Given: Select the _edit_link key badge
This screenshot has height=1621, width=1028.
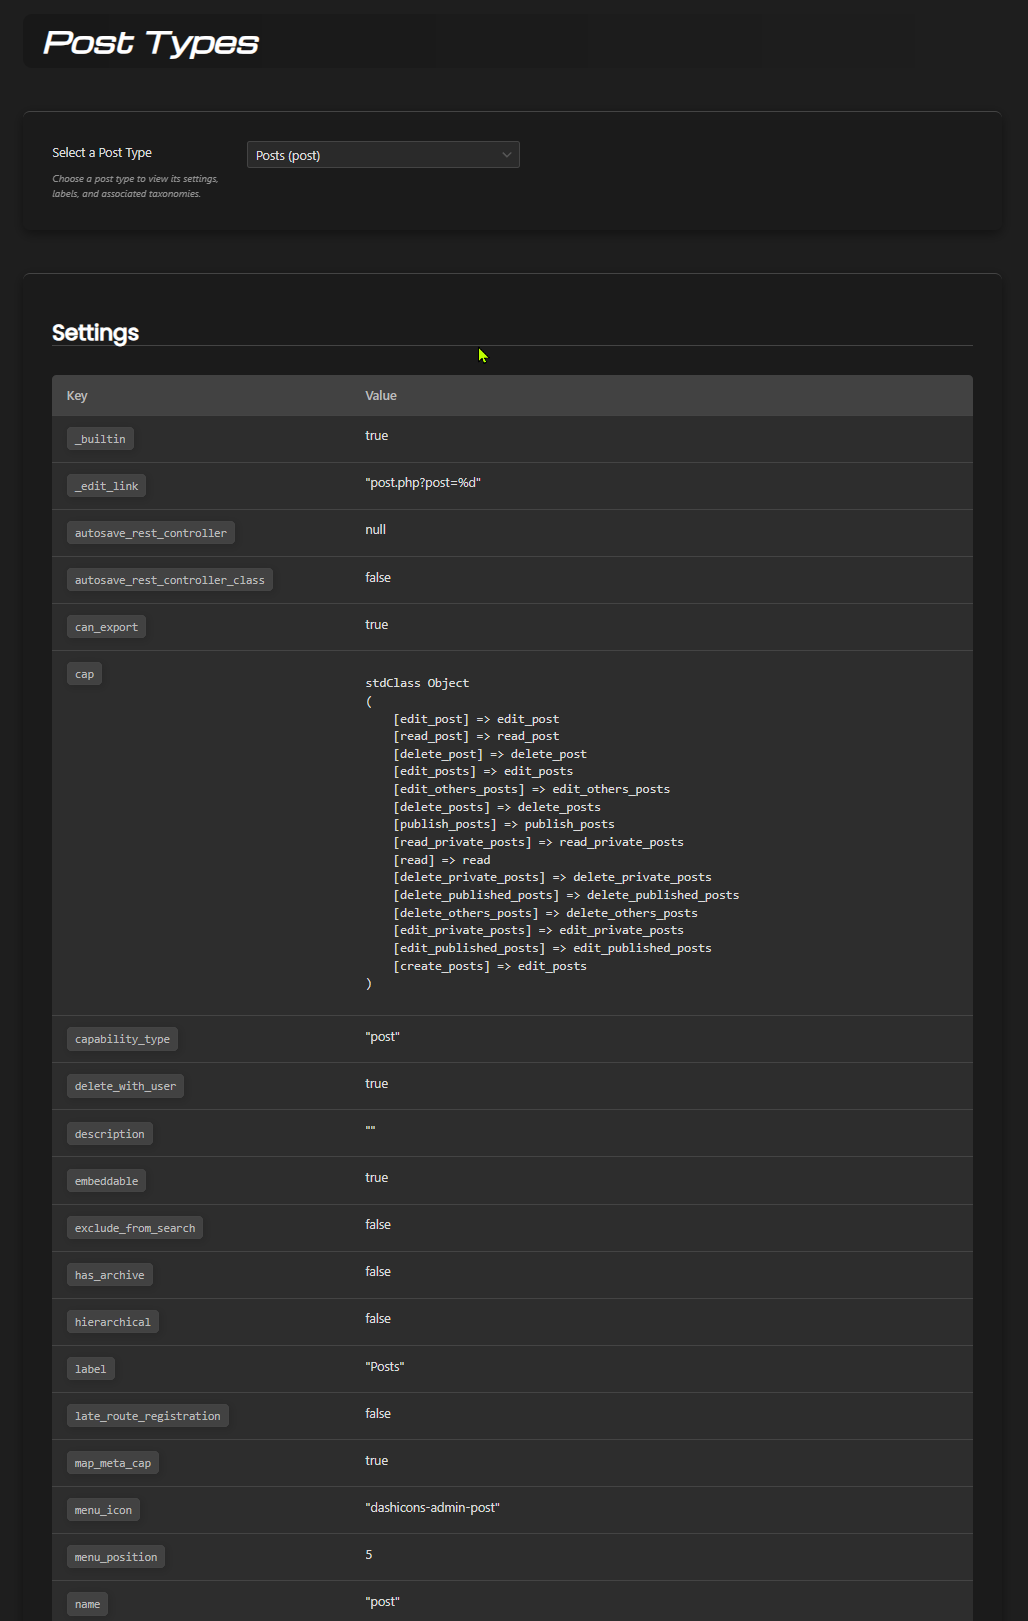Looking at the screenshot, I should point(106,486).
